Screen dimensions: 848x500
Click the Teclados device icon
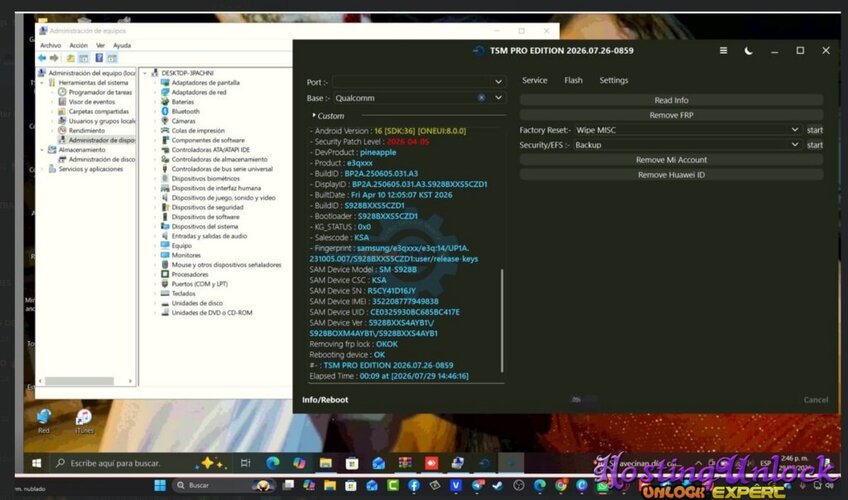[x=165, y=294]
